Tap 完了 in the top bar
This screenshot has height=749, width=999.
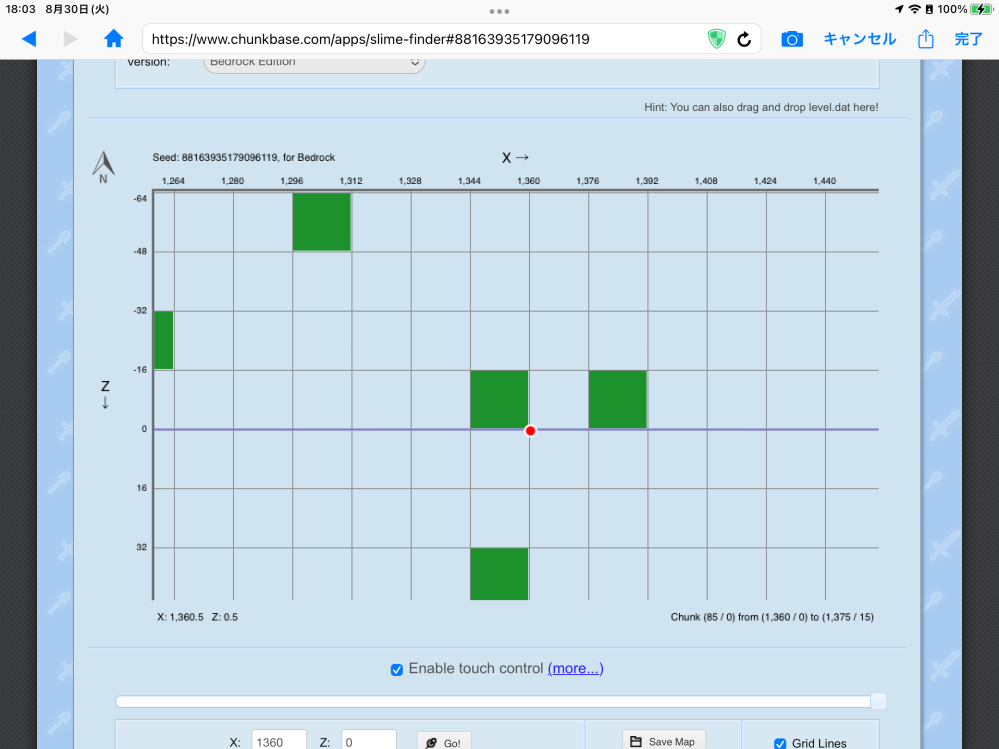pyautogui.click(x=968, y=39)
